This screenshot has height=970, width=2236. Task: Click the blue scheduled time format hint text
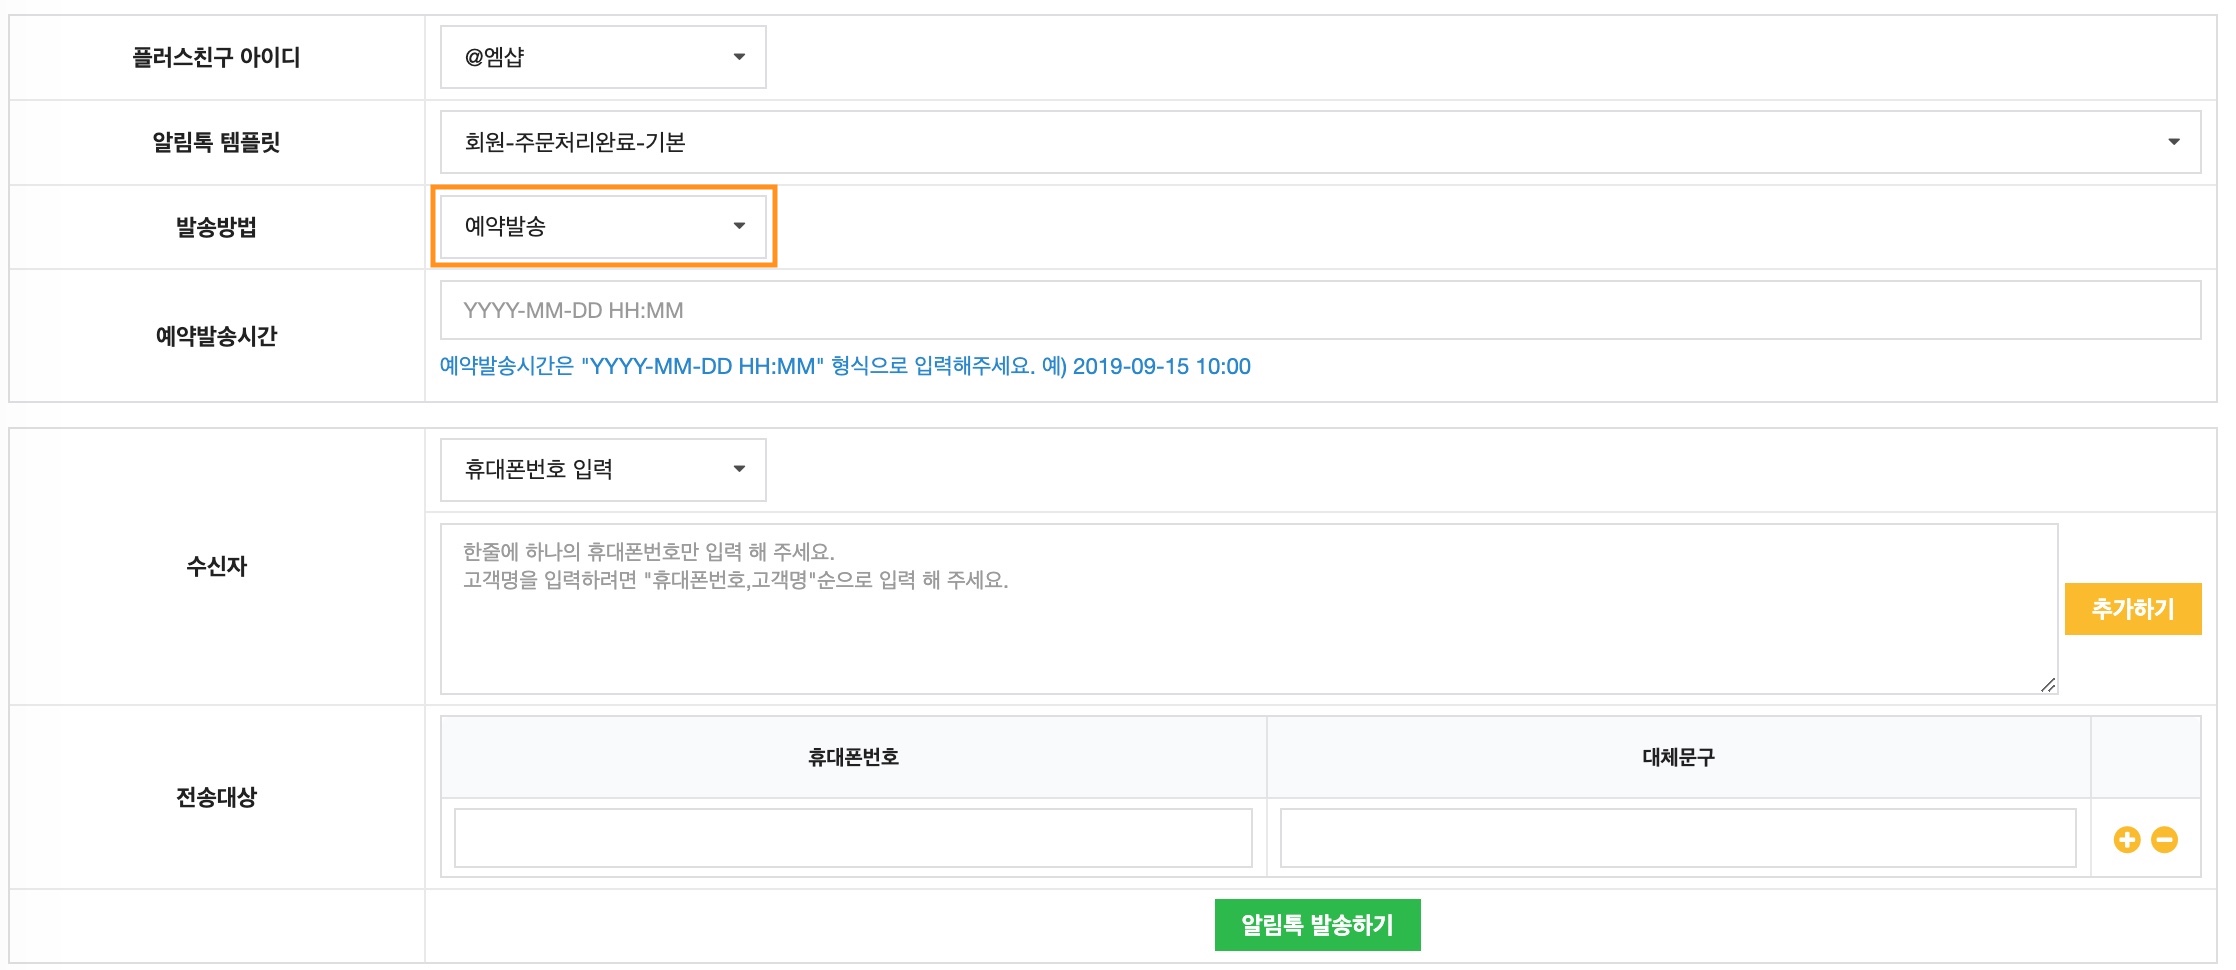coord(845,366)
